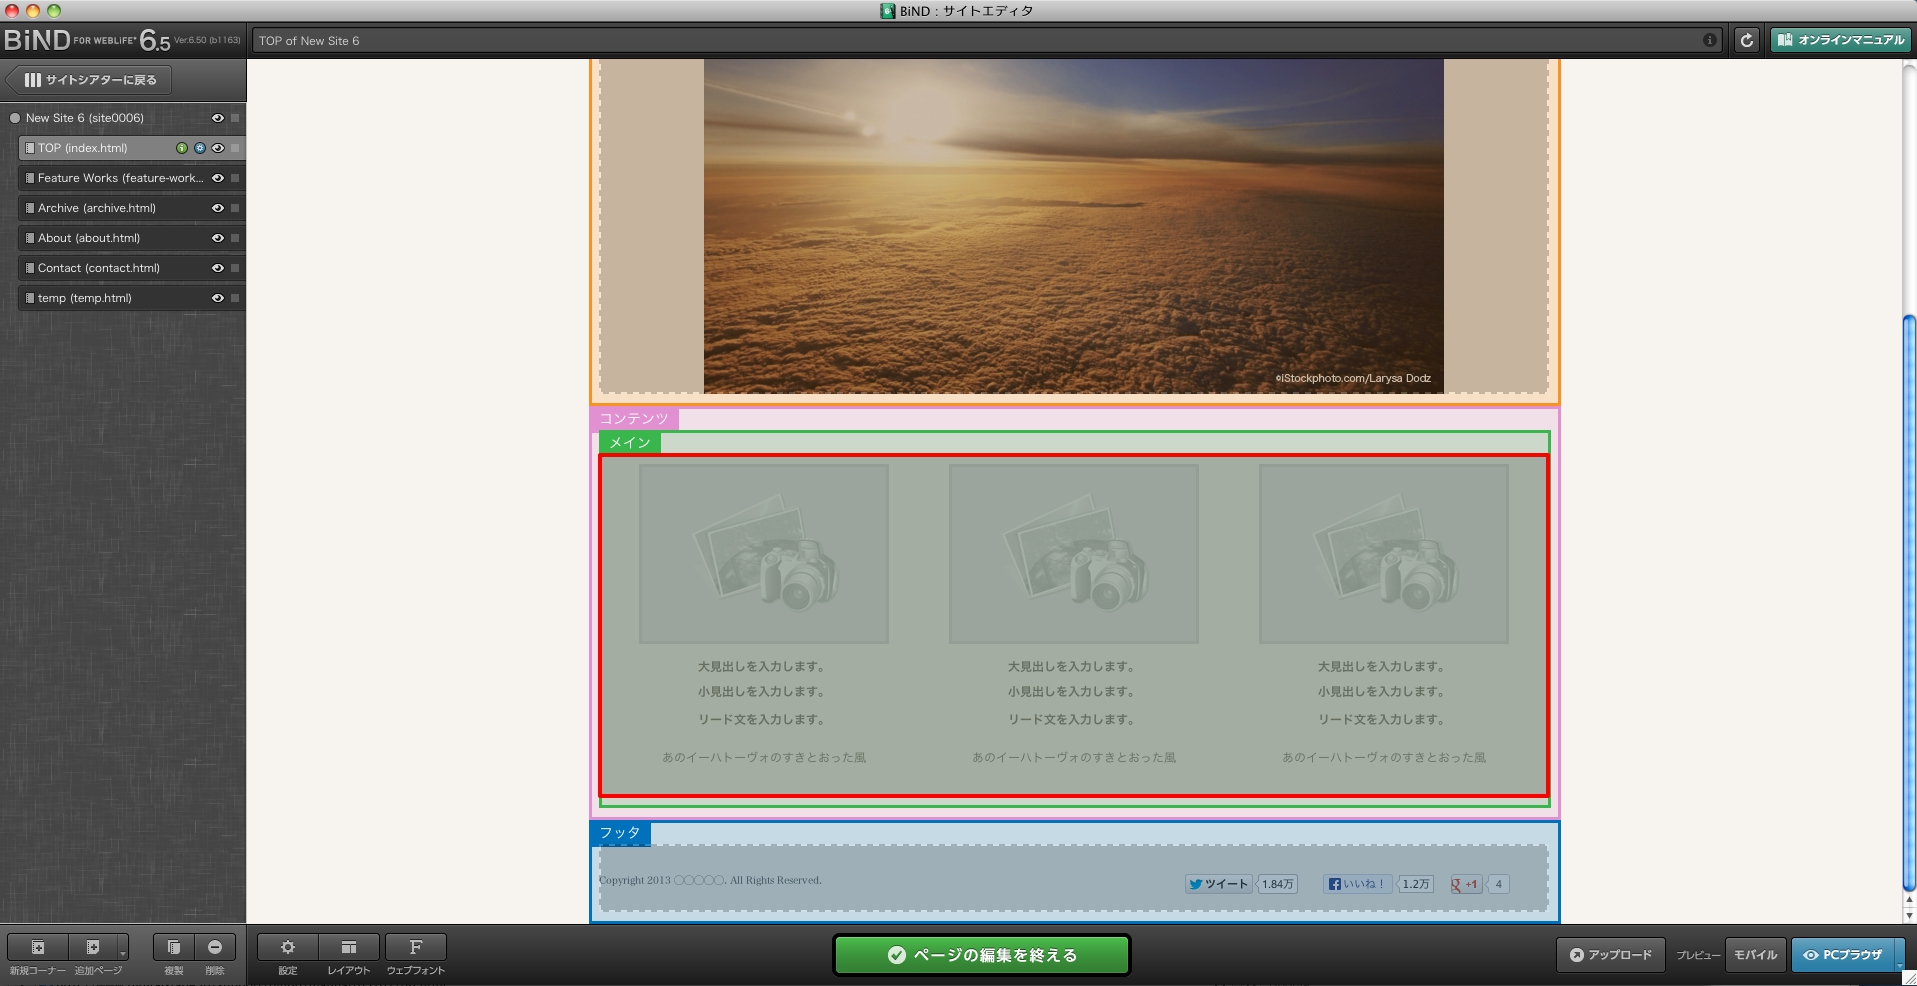Click the page icon of Feature Works row

[x=30, y=178]
